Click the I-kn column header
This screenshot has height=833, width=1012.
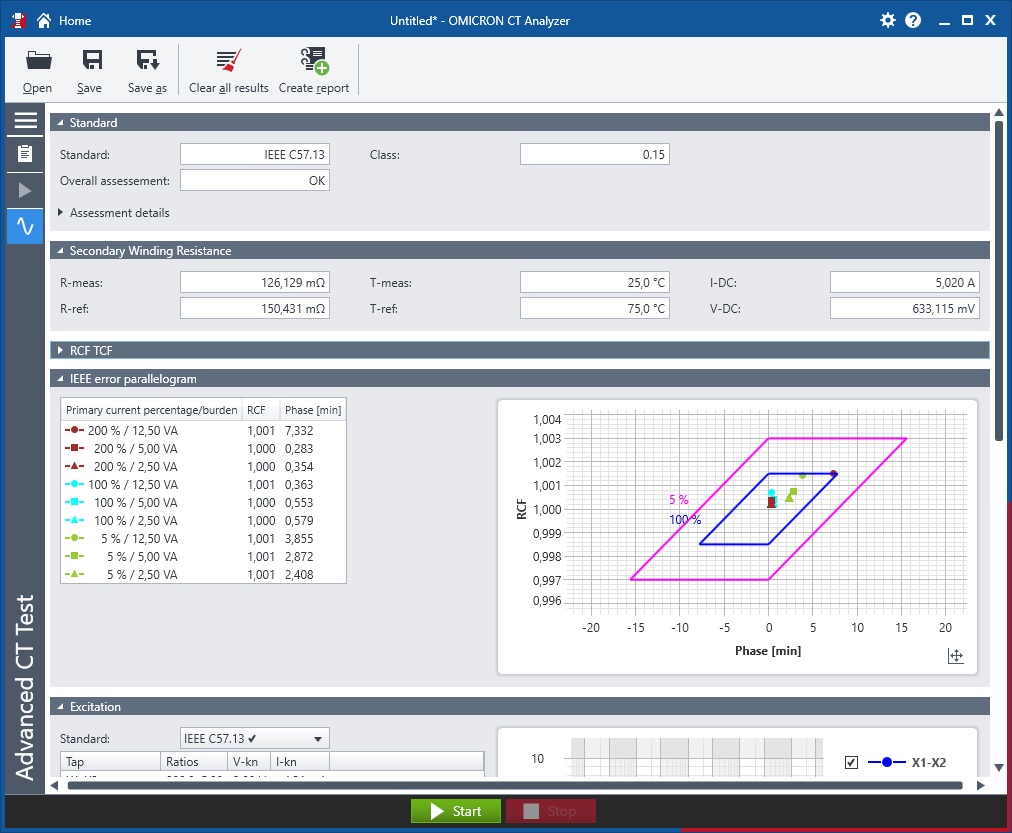299,762
